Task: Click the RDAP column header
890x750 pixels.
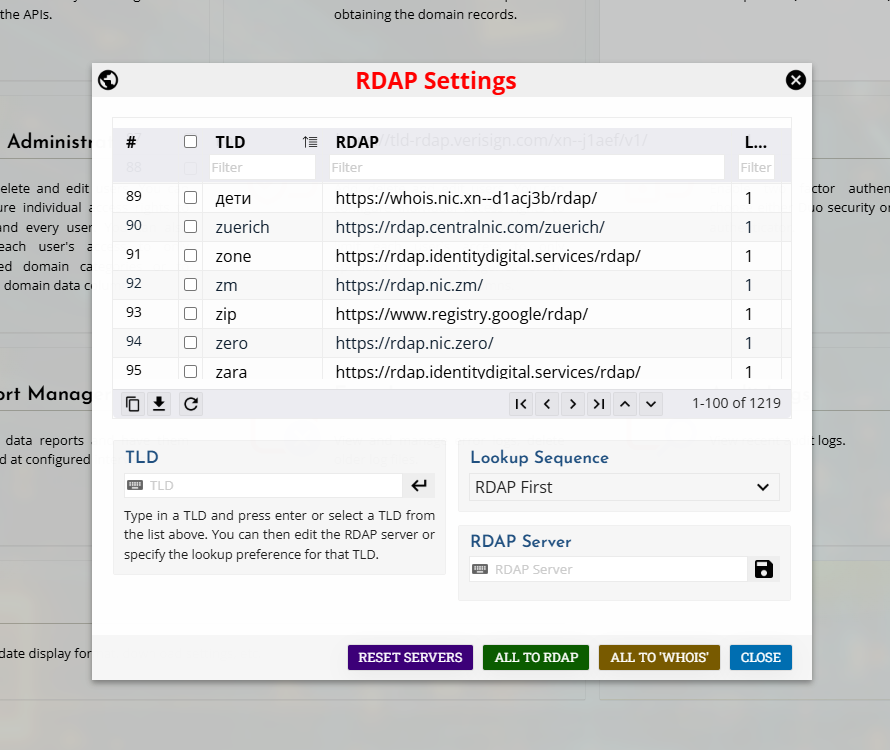Action: pyautogui.click(x=356, y=142)
